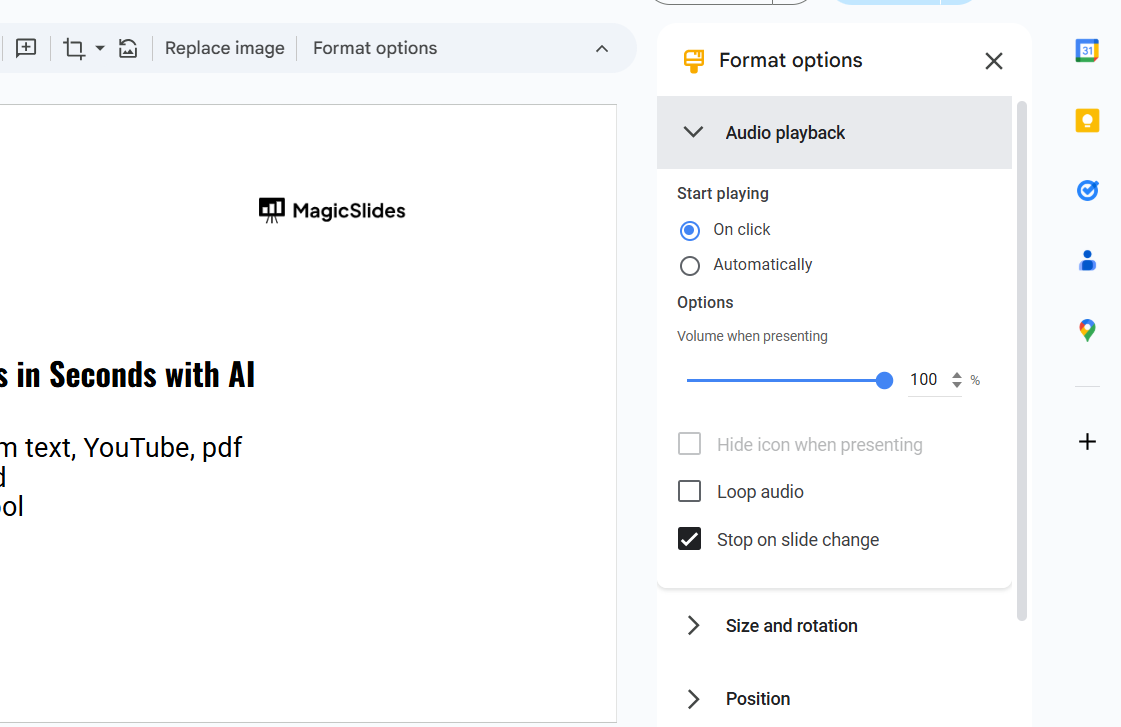Click the plus icon to get add-ons
Image resolution: width=1121 pixels, height=727 pixels.
1087,441
